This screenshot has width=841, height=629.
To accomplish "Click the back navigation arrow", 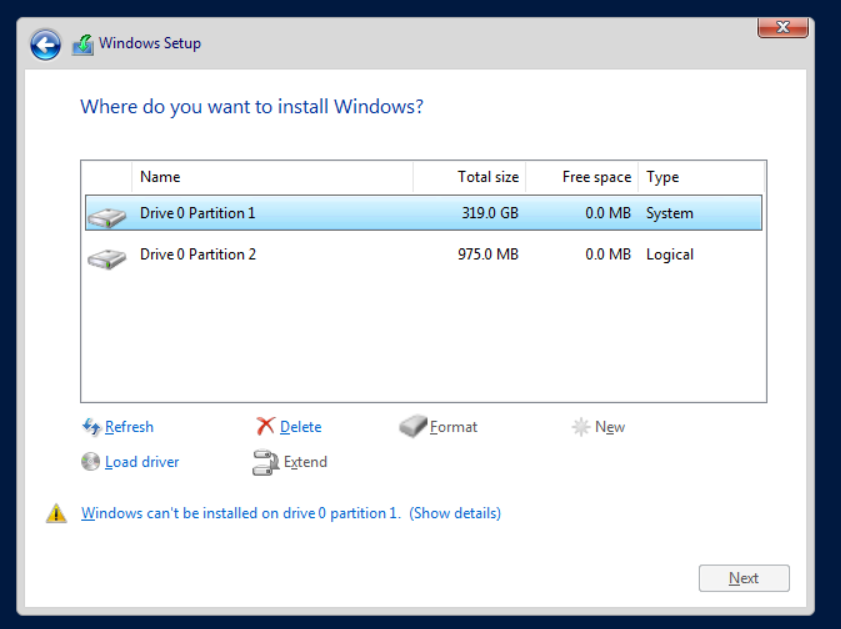I will [x=45, y=43].
